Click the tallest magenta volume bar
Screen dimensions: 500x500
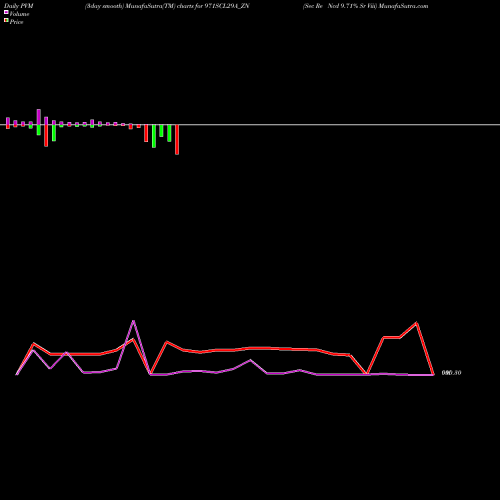tap(39, 117)
